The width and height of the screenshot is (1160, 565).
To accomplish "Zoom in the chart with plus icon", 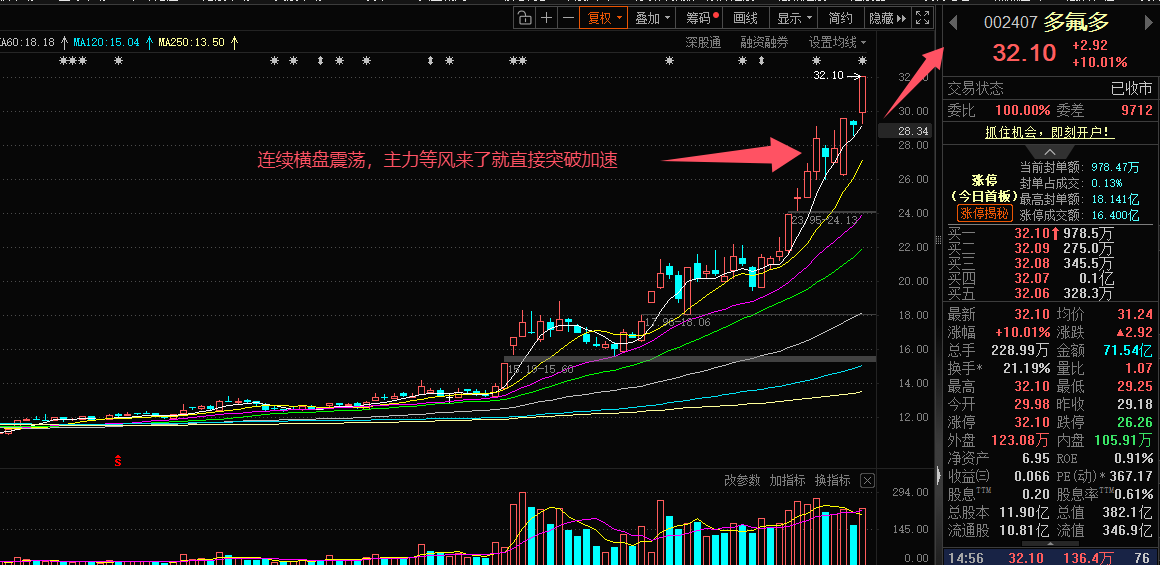I will click(546, 18).
